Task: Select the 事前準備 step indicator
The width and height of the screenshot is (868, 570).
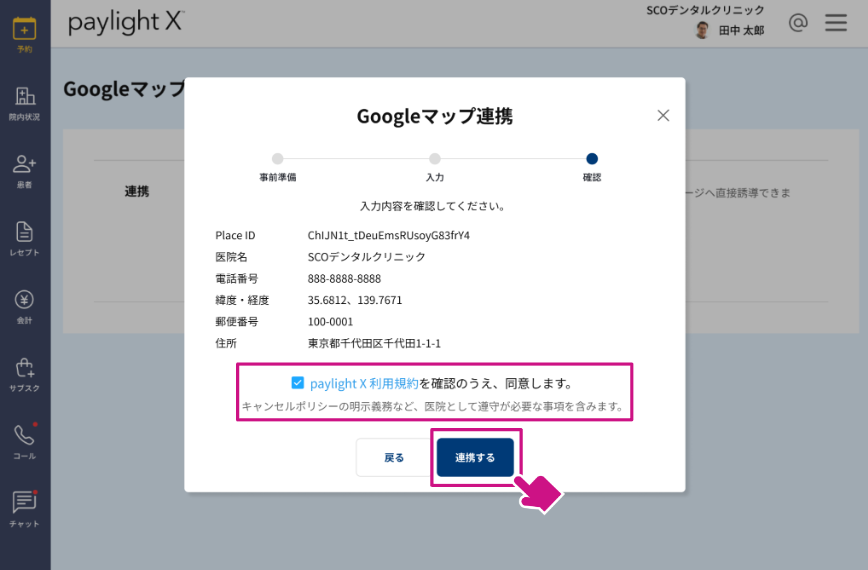Action: [x=278, y=159]
